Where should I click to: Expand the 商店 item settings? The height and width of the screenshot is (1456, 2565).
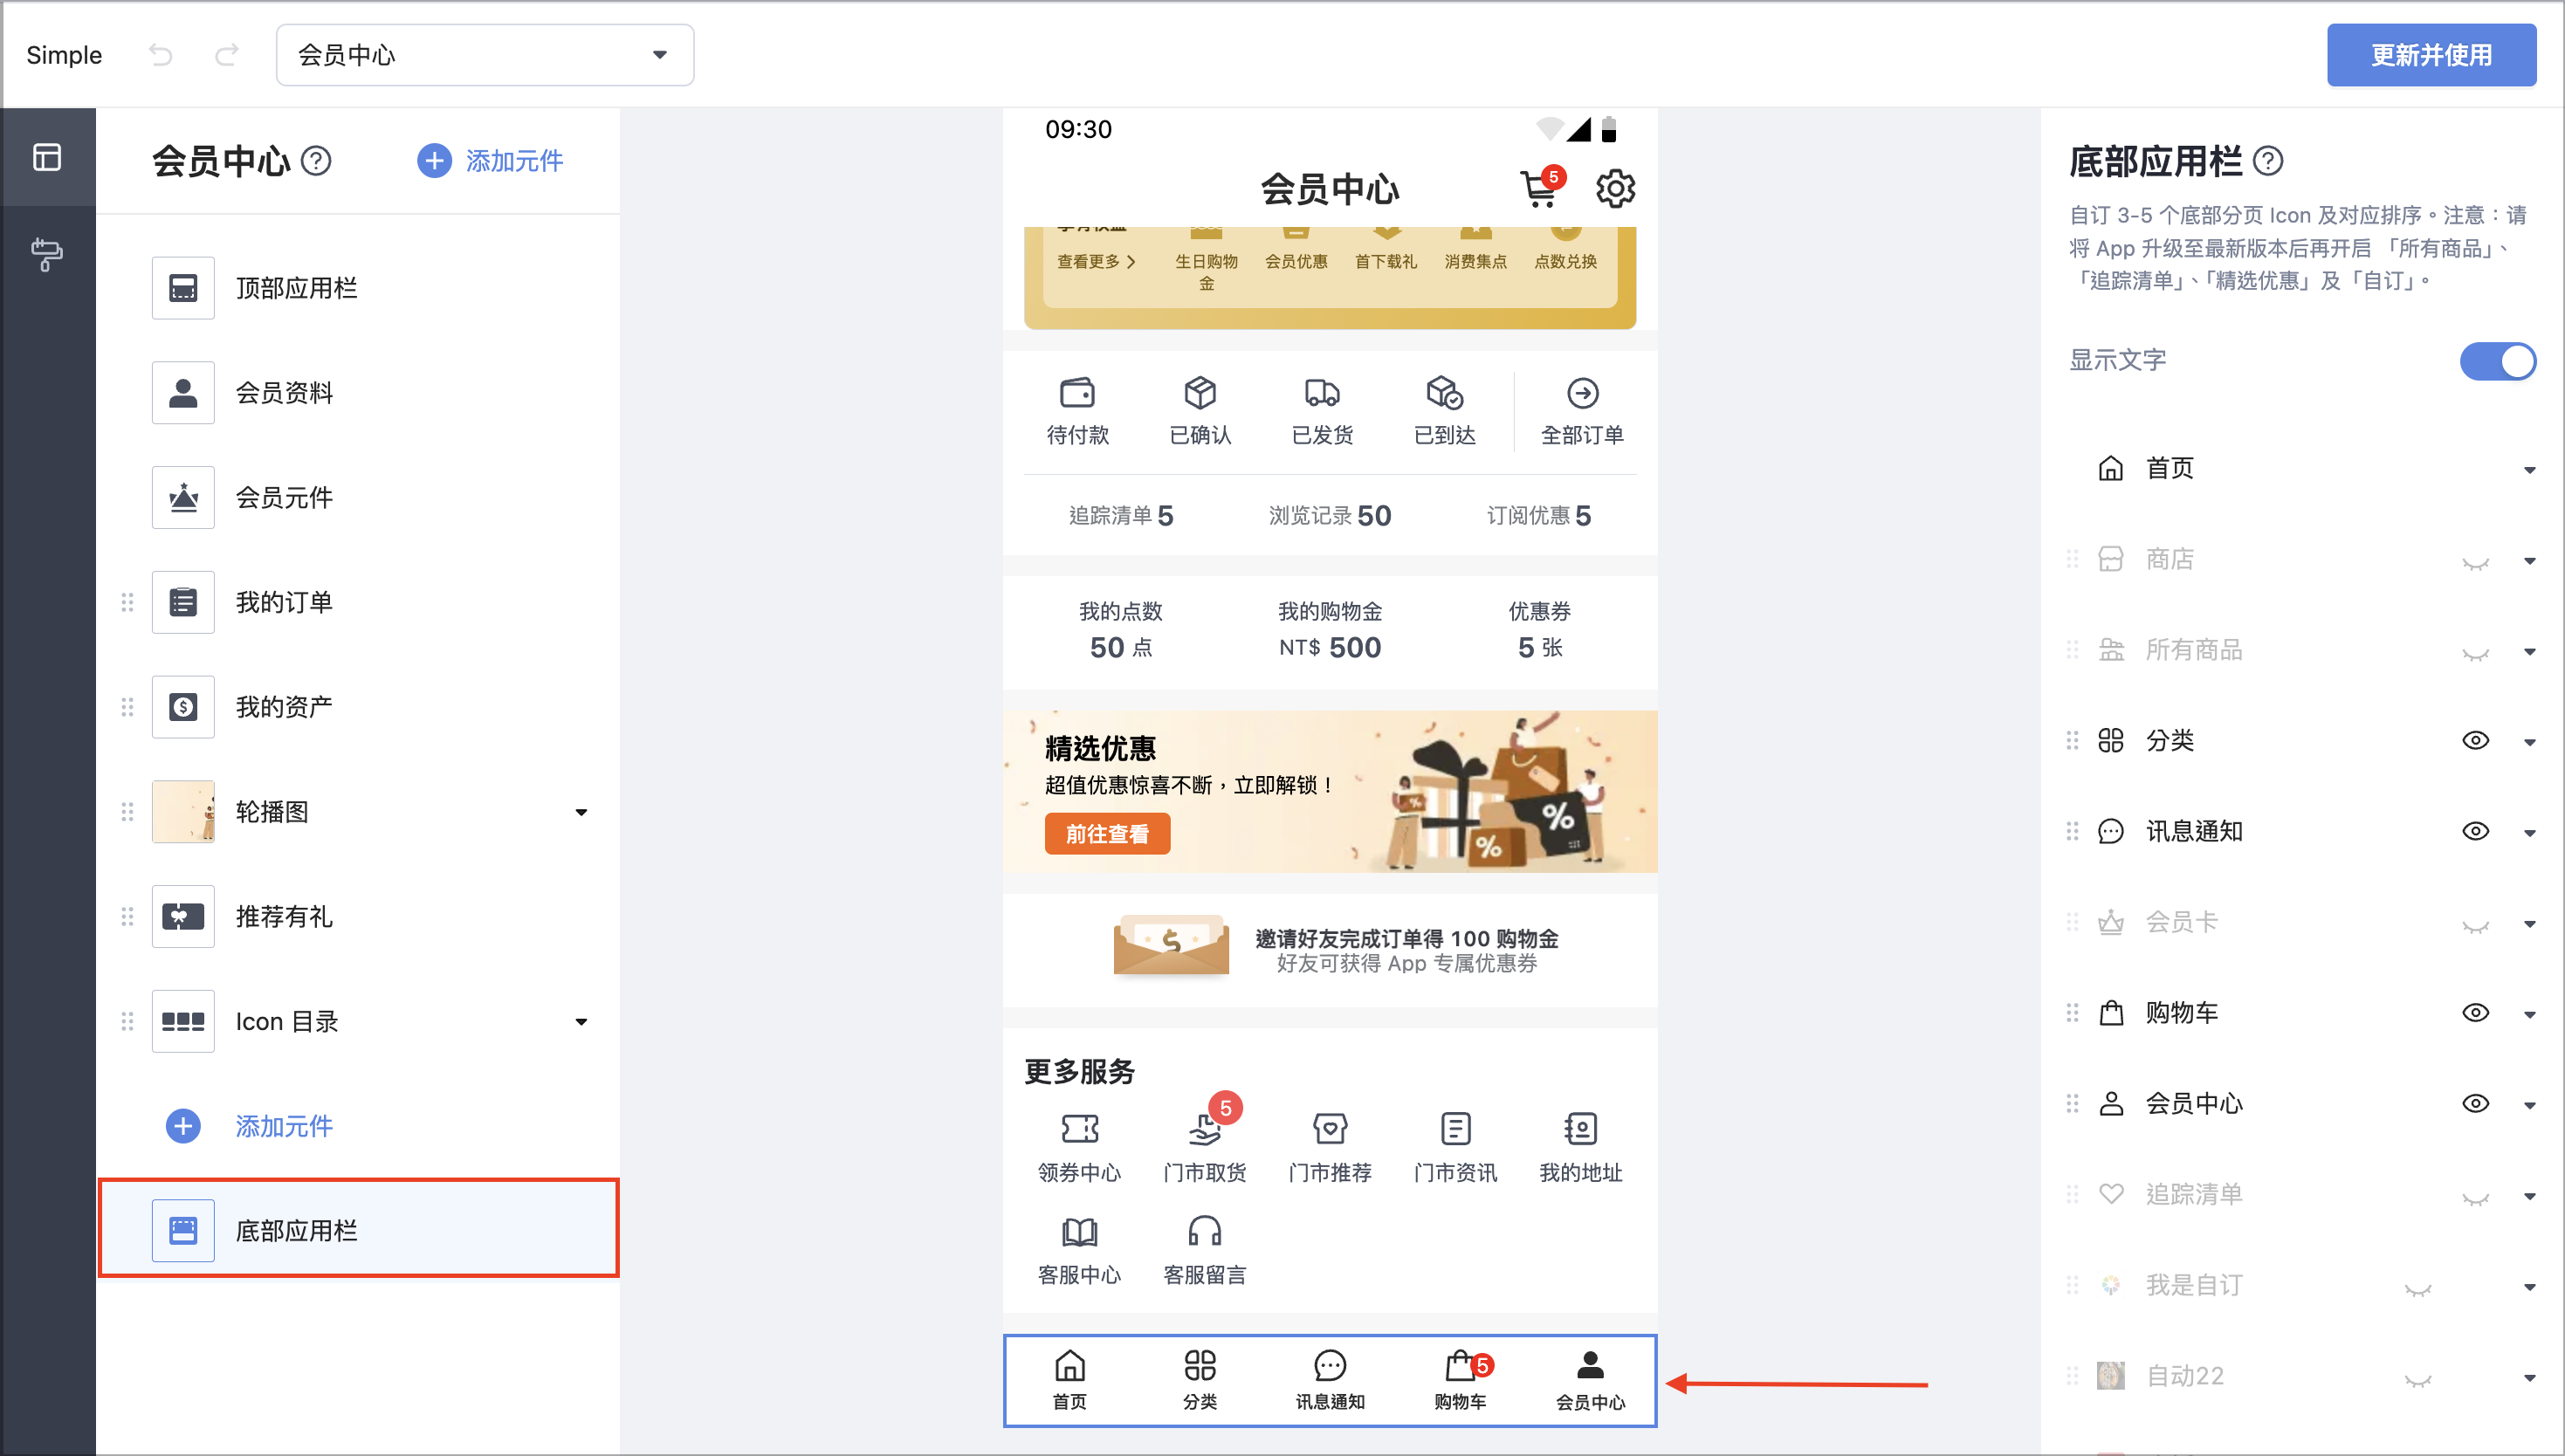coord(2529,561)
